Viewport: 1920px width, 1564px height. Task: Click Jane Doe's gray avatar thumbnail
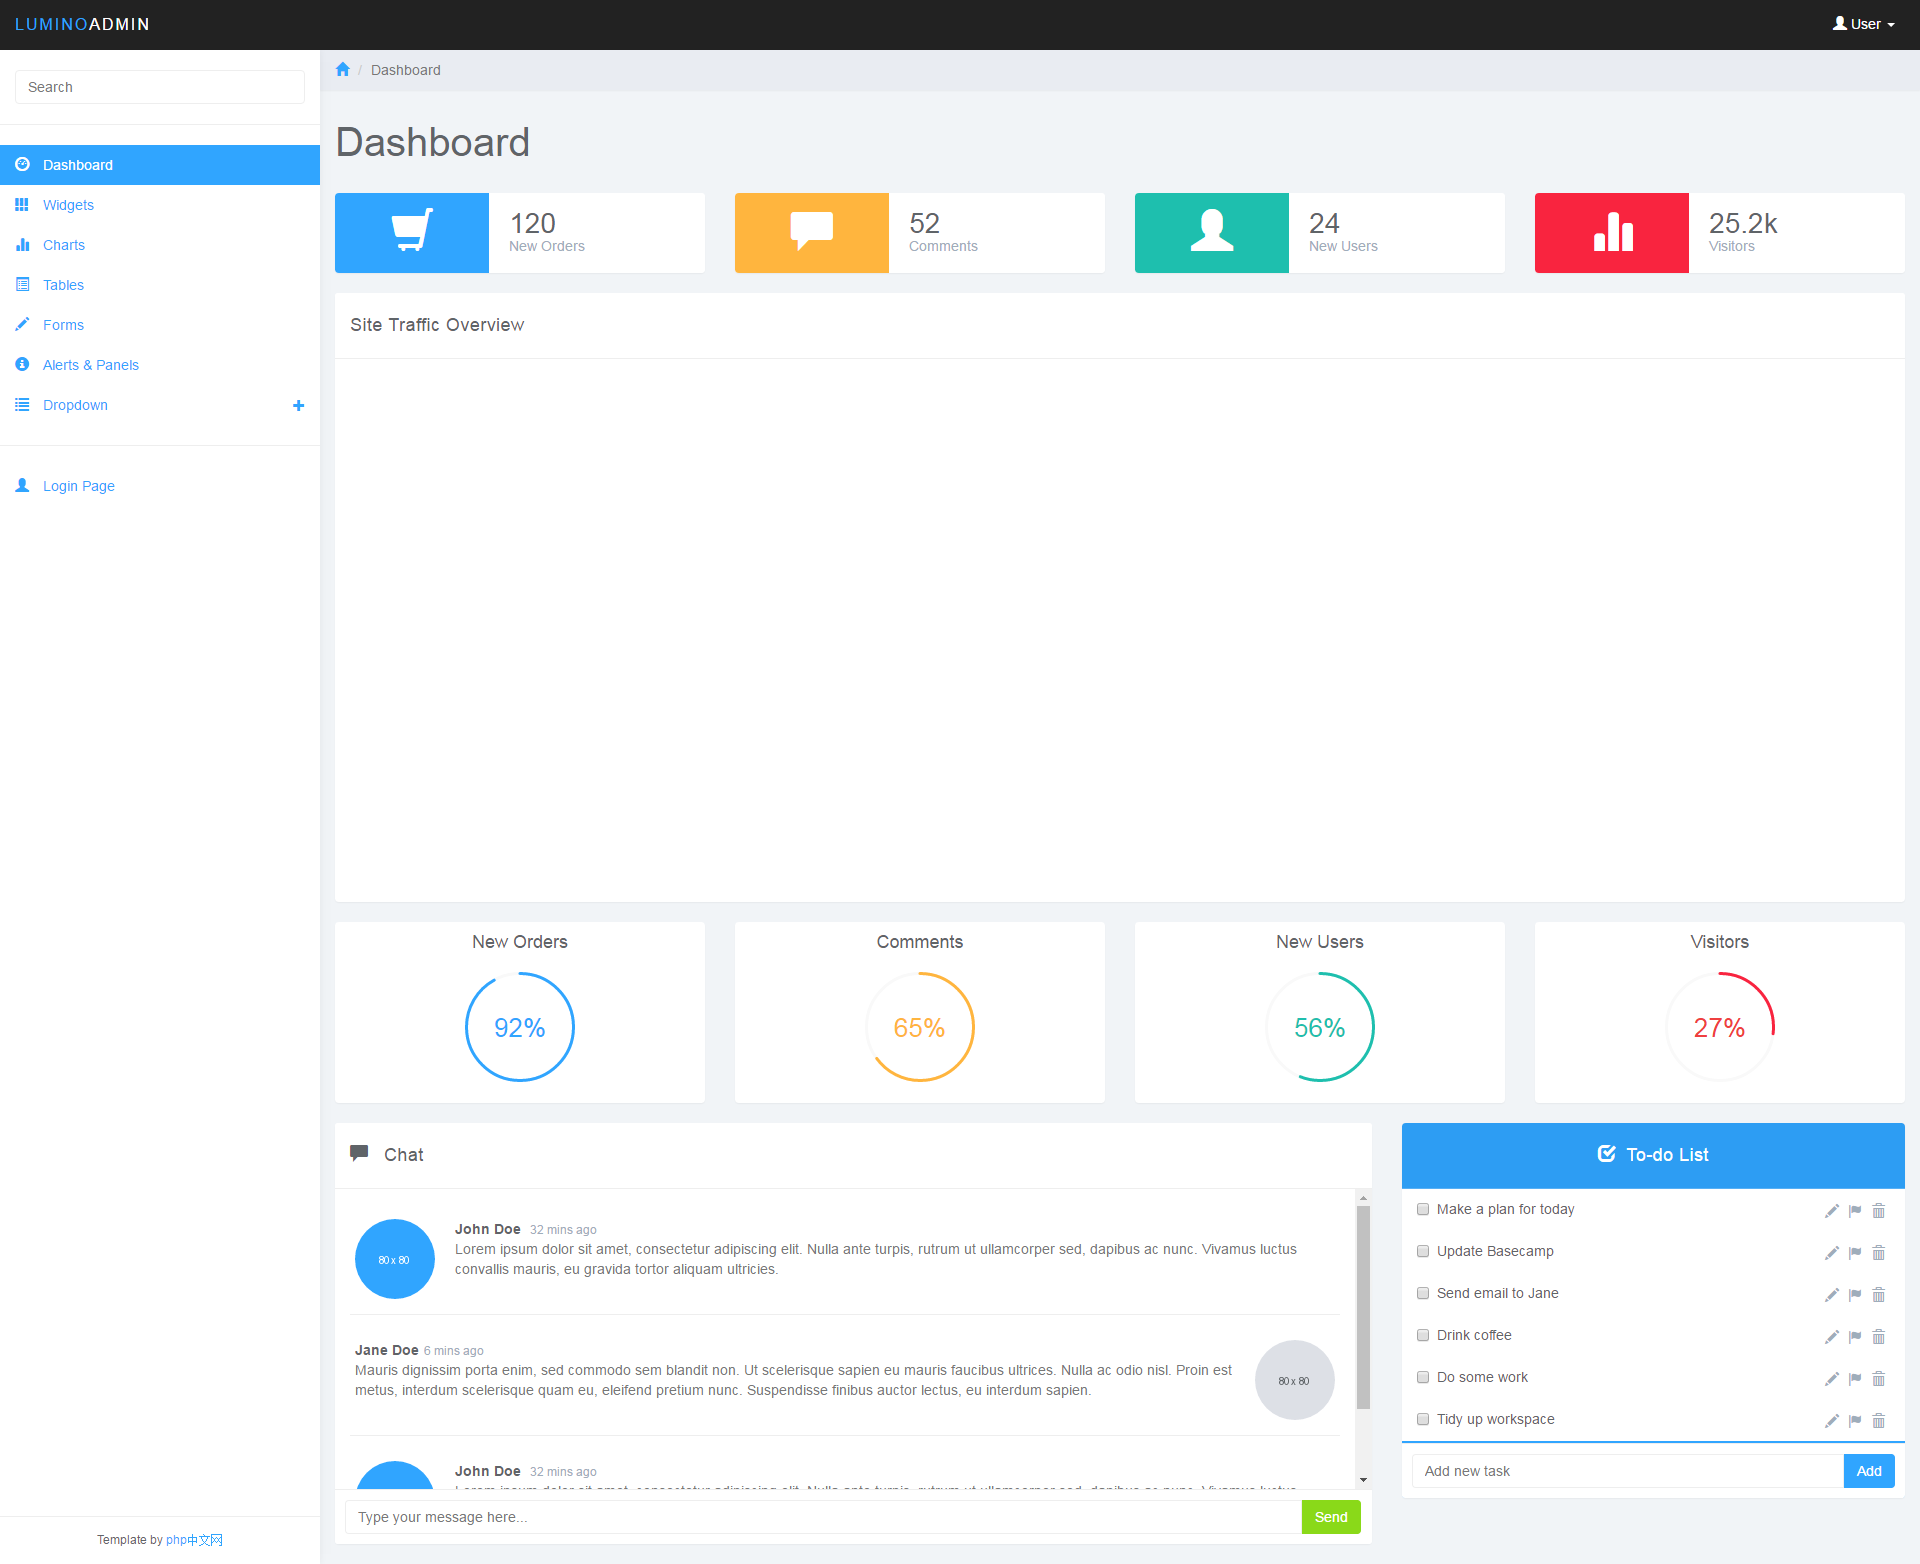1295,1380
